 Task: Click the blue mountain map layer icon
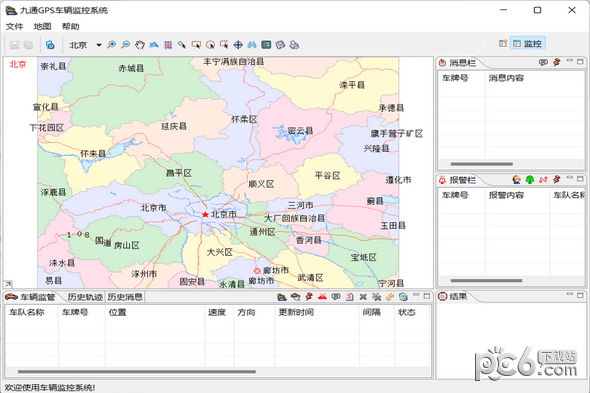pyautogui.click(x=154, y=45)
